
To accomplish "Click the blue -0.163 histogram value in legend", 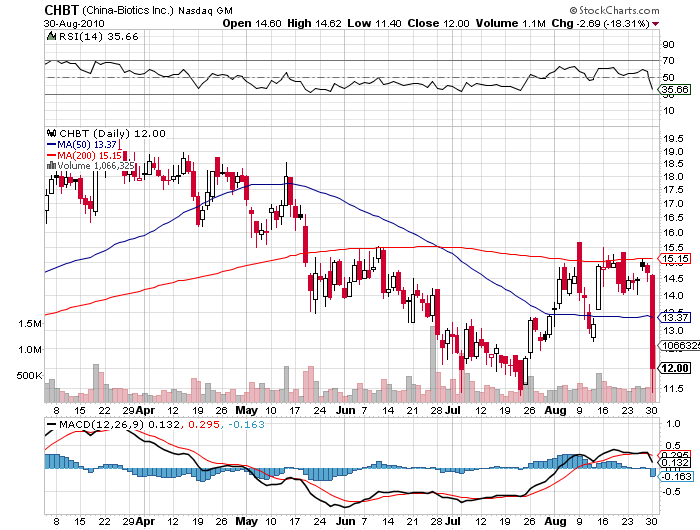I will pos(246,425).
